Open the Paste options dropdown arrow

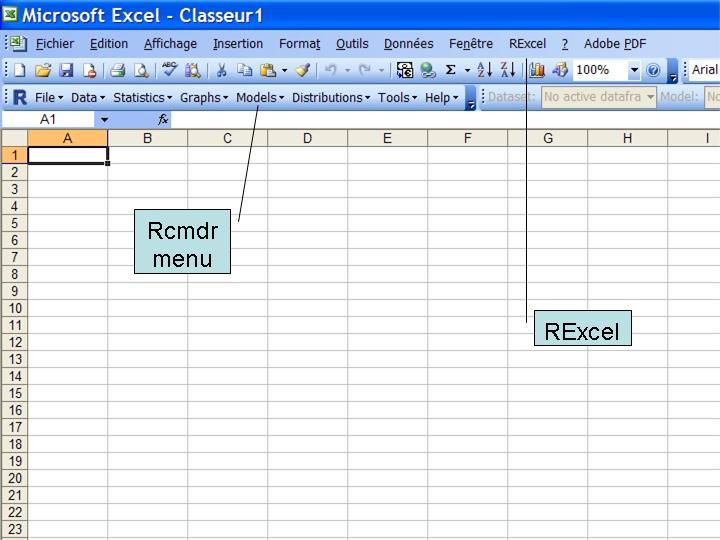click(285, 70)
